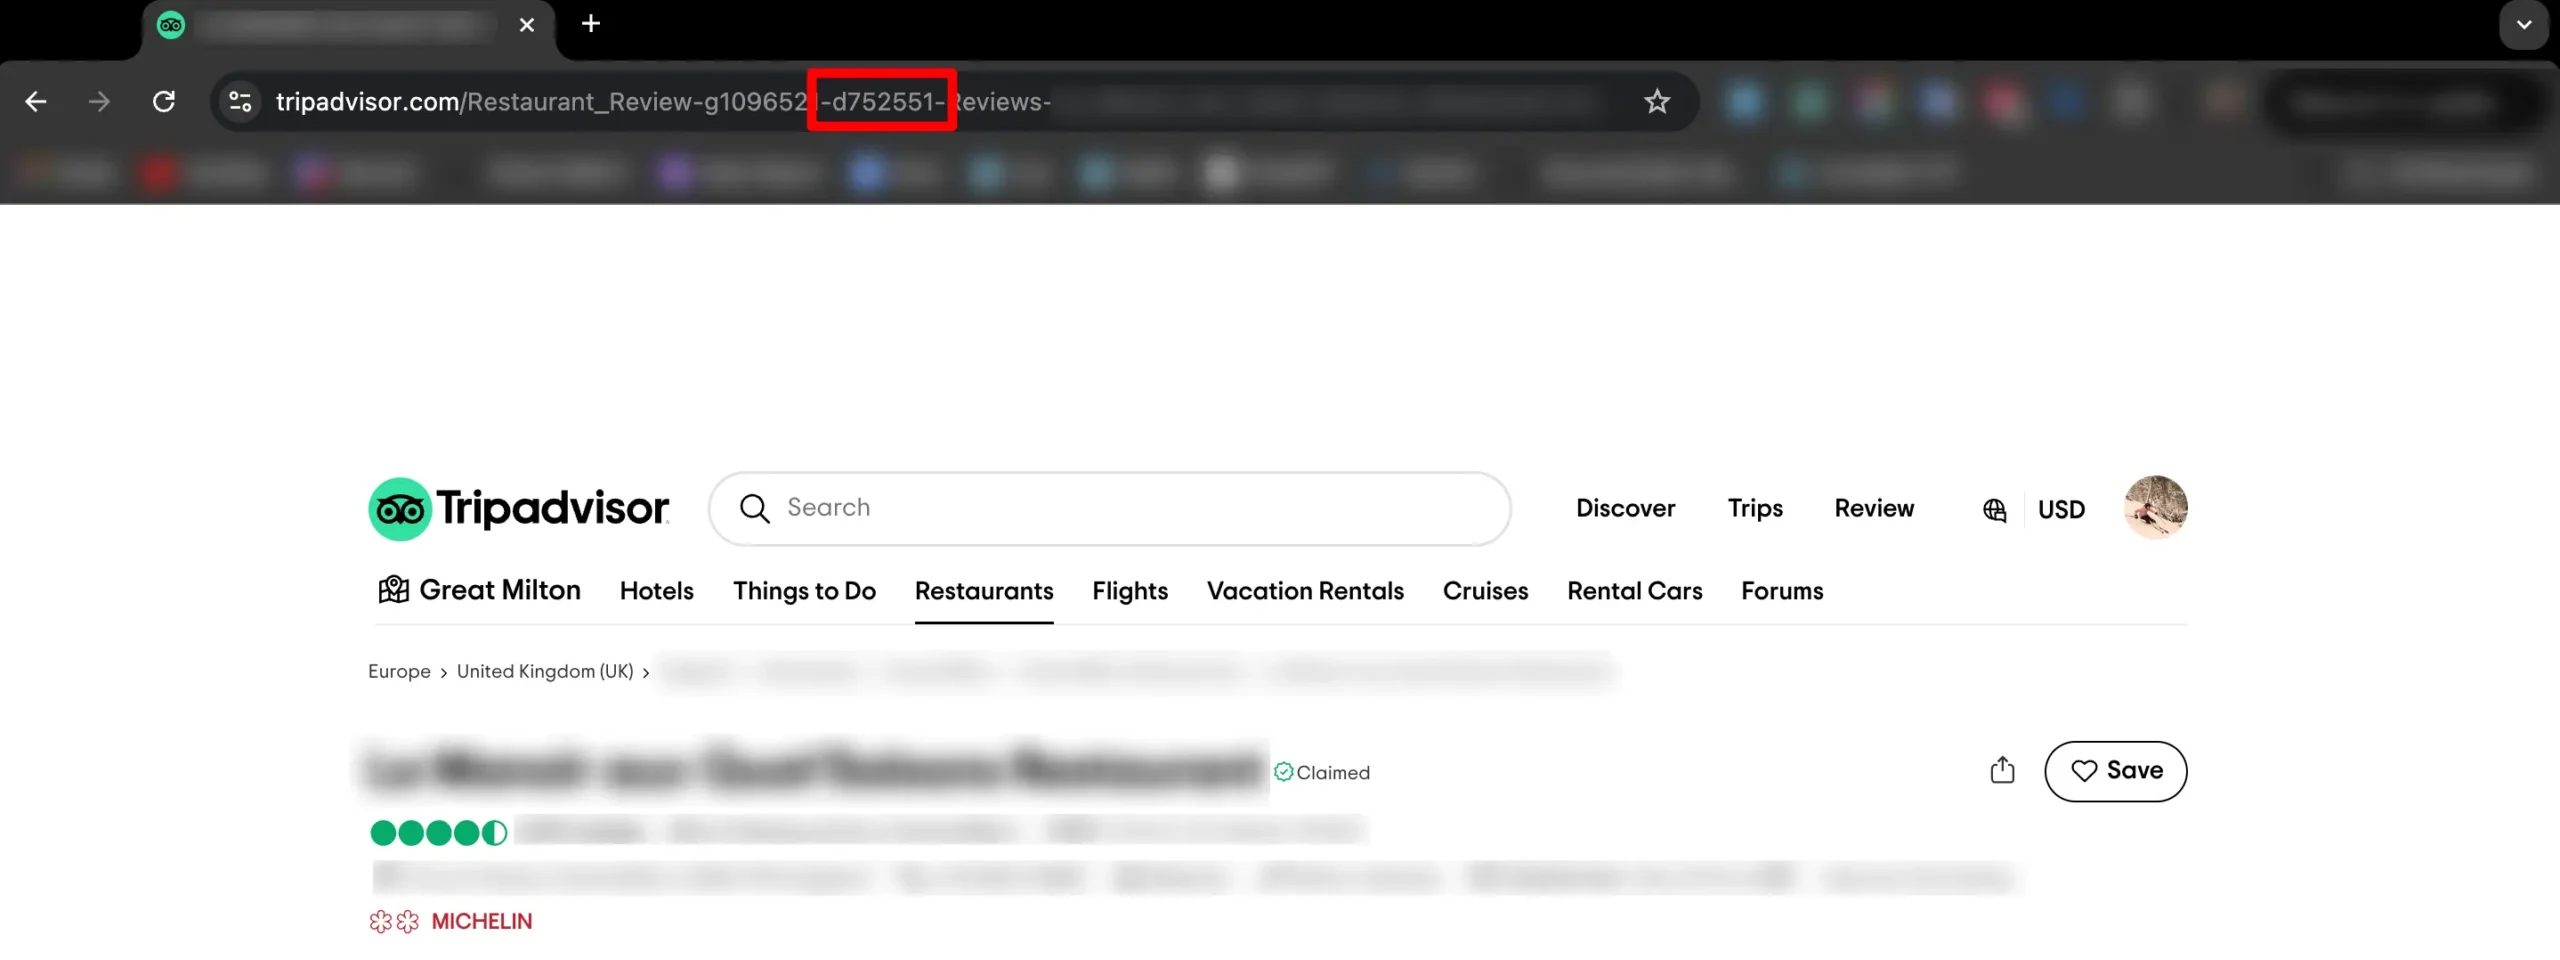The width and height of the screenshot is (2560, 960).
Task: Click the map pin icon beside Great Milton
Action: tap(392, 590)
